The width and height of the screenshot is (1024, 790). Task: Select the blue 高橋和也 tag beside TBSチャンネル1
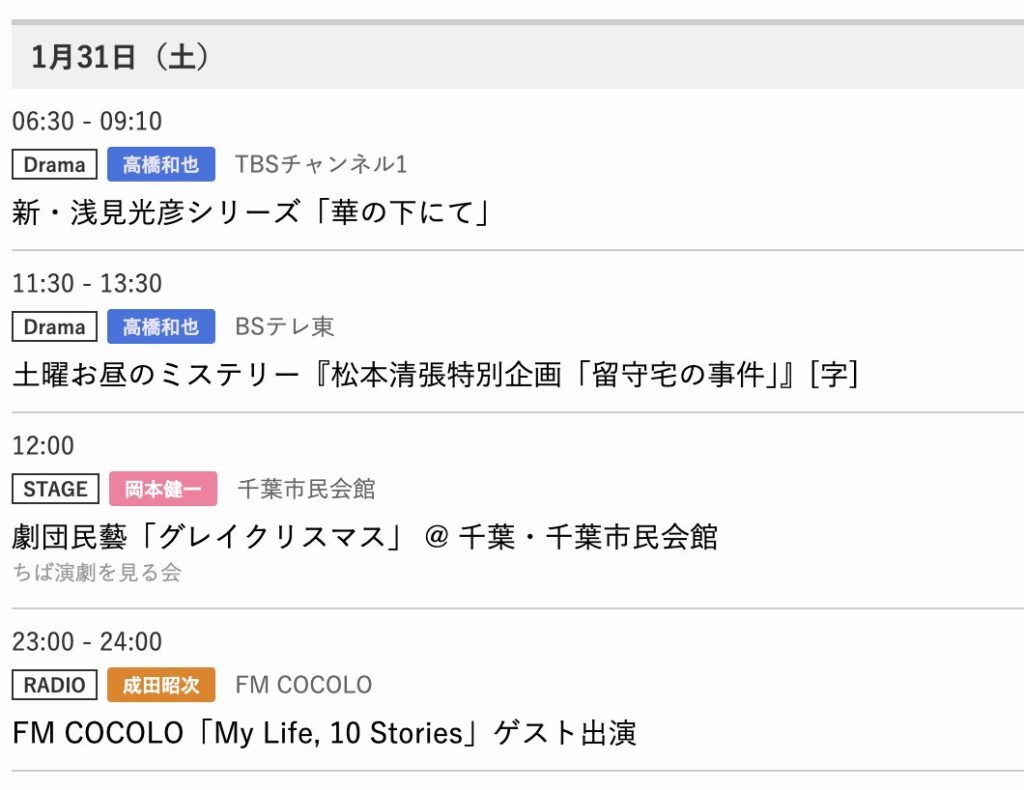coord(161,165)
